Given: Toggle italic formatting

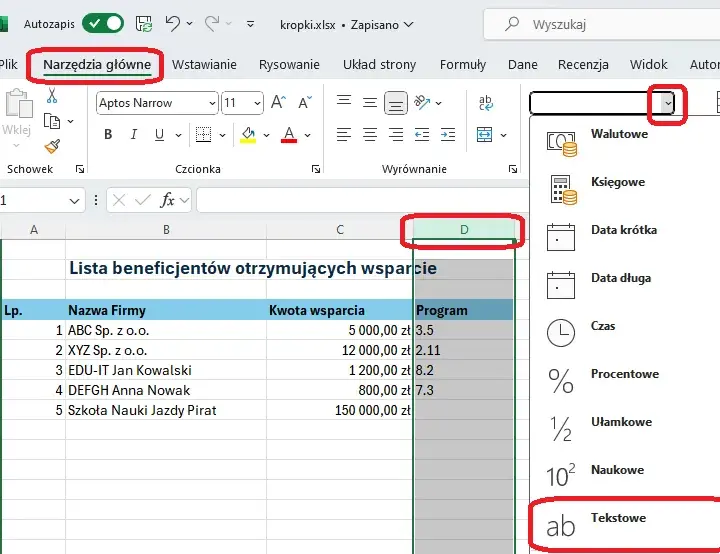Looking at the screenshot, I should pos(134,135).
